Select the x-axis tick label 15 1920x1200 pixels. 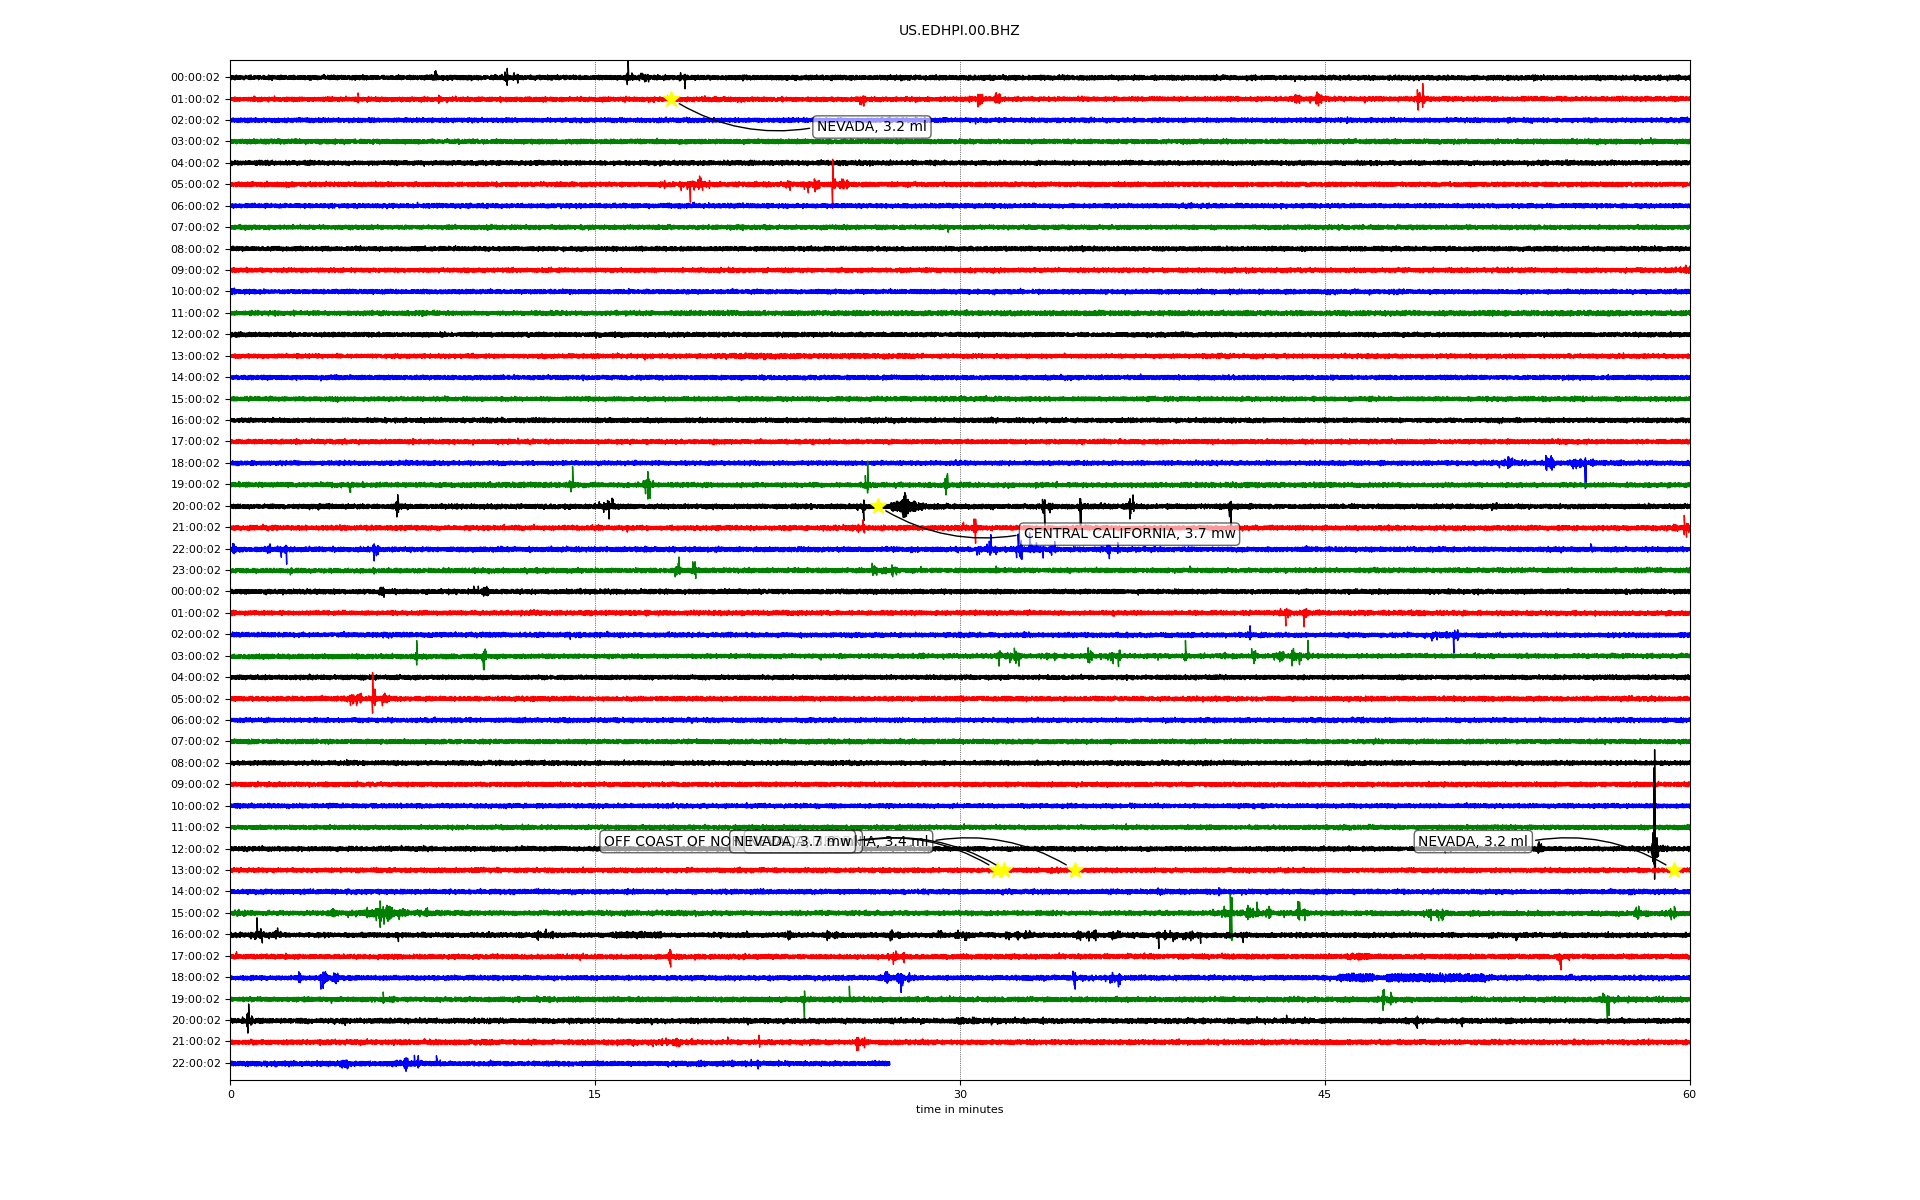[x=595, y=1094]
